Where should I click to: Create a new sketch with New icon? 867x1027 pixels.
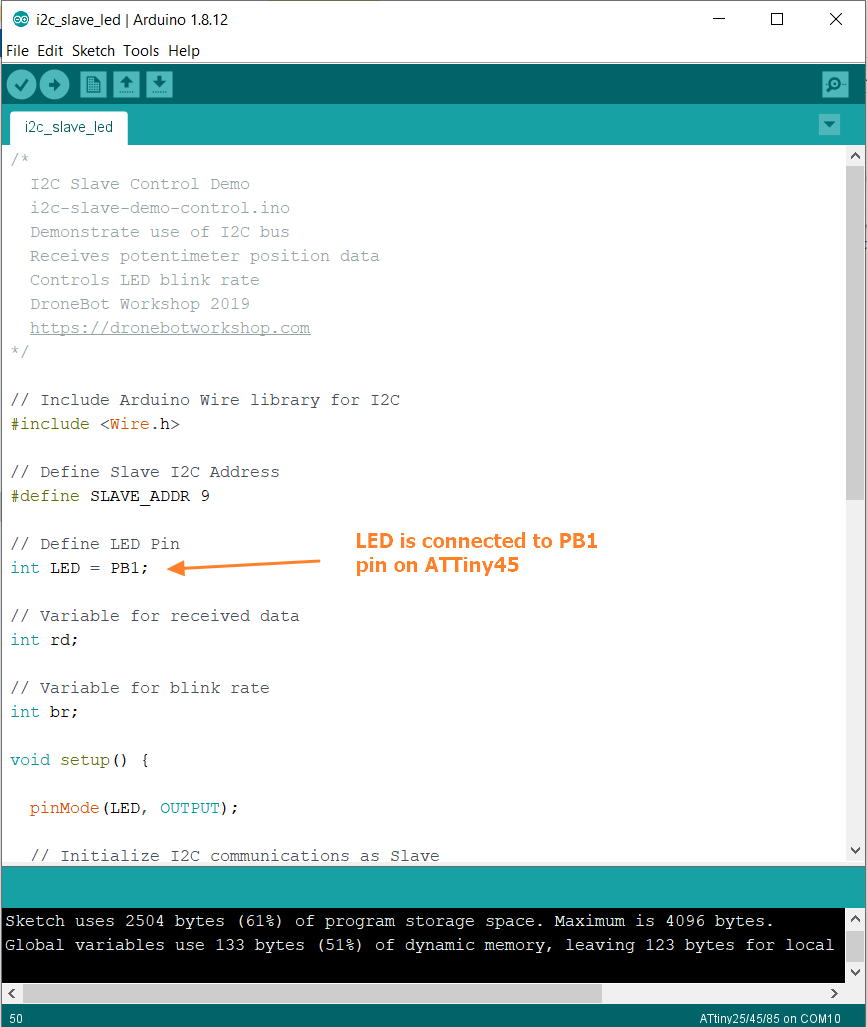94,84
